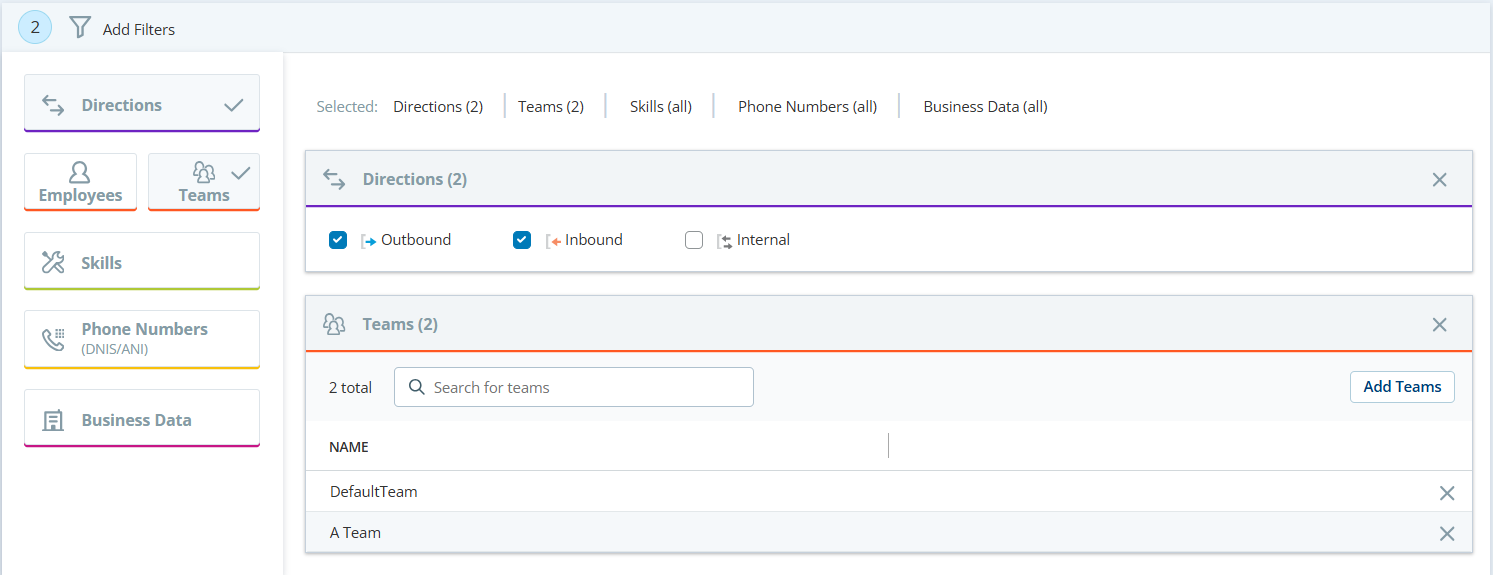The width and height of the screenshot is (1493, 575).
Task: Click the filter count badge showing 2
Action: [x=35, y=28]
